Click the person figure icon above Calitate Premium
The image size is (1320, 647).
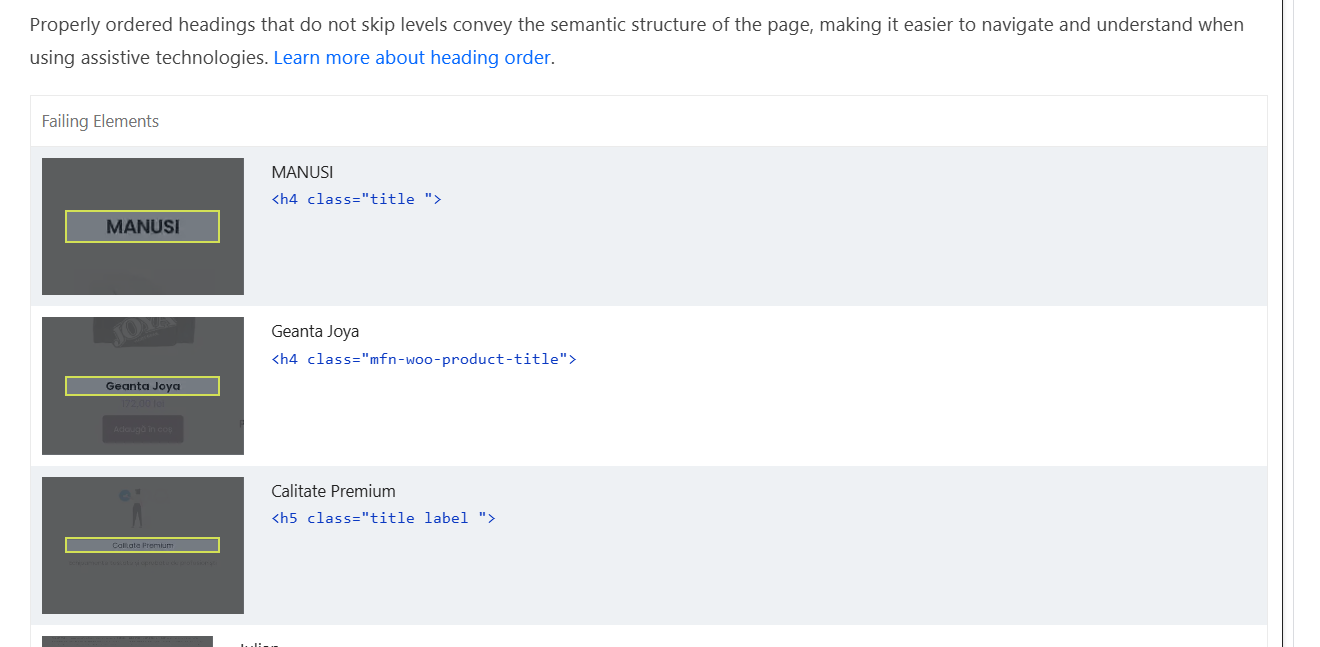[137, 508]
